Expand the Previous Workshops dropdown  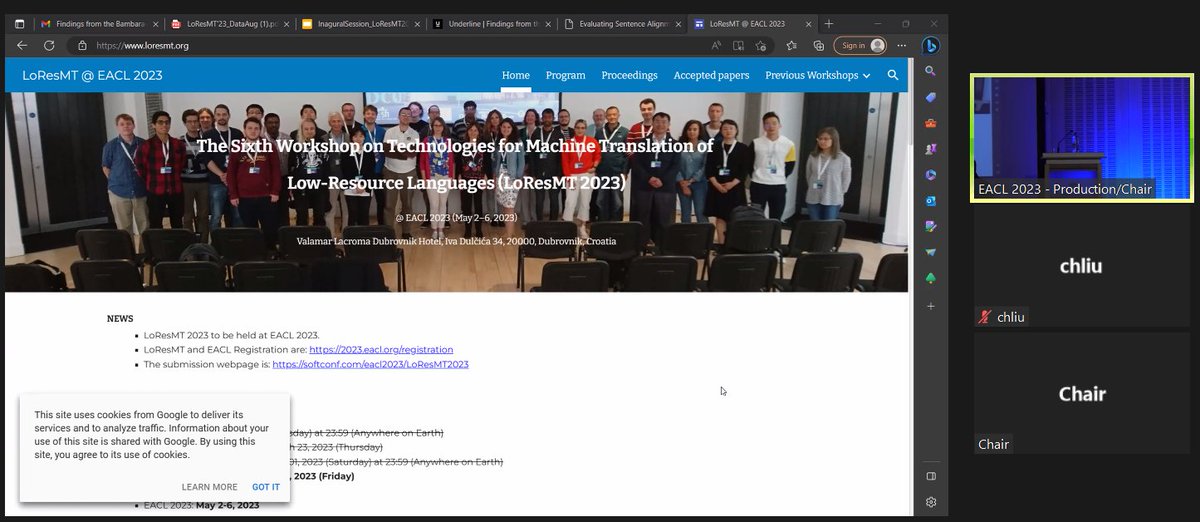pos(817,75)
